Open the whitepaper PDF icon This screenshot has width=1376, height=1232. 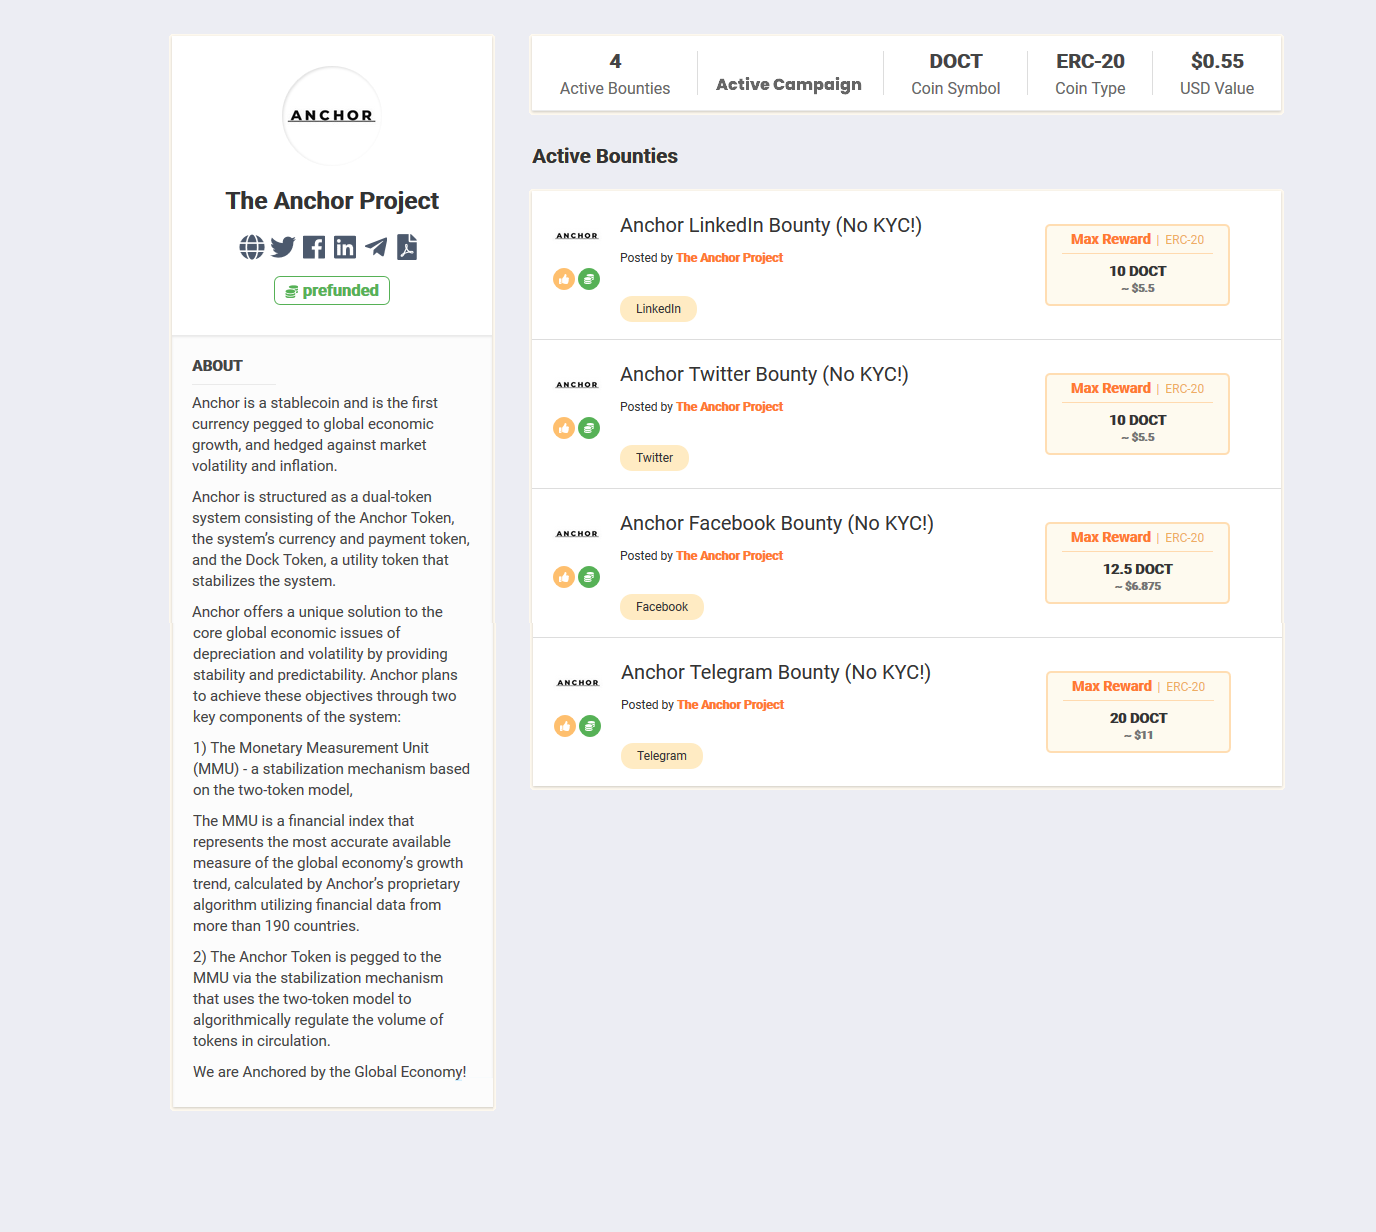click(407, 247)
